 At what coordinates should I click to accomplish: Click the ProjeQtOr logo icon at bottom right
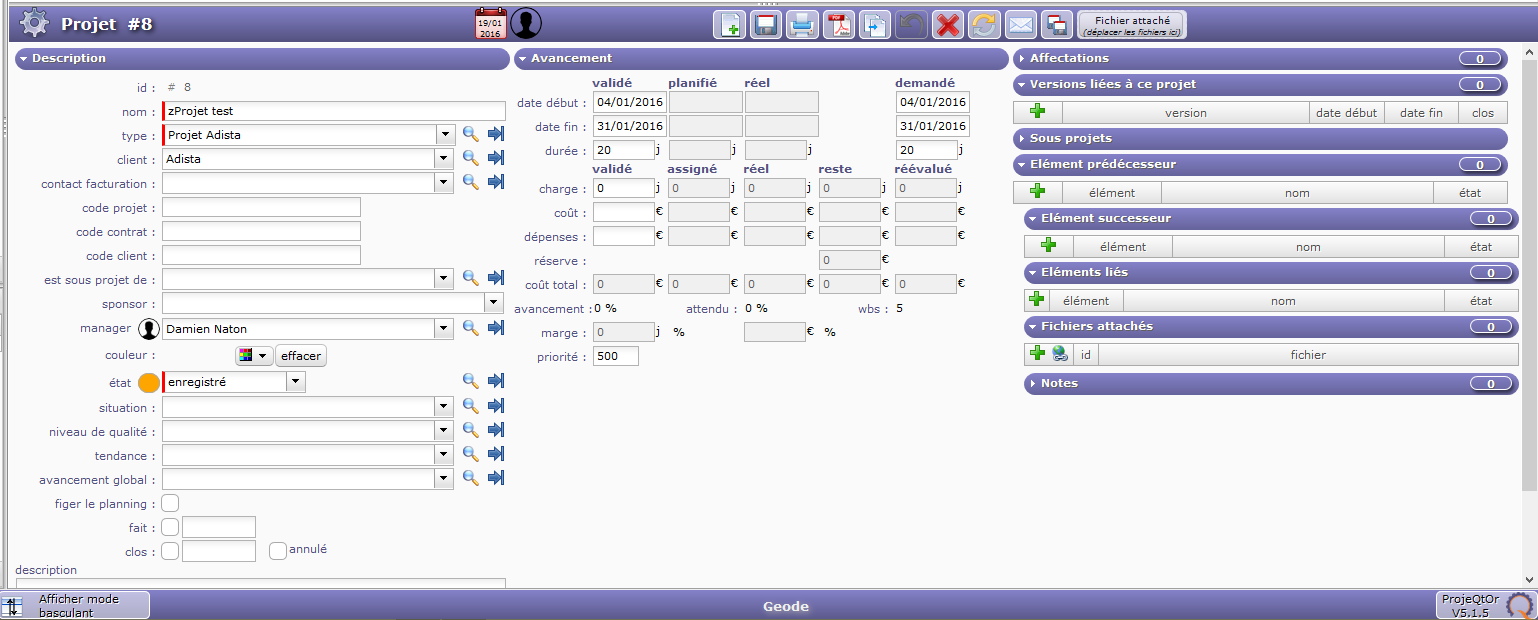[1520, 605]
